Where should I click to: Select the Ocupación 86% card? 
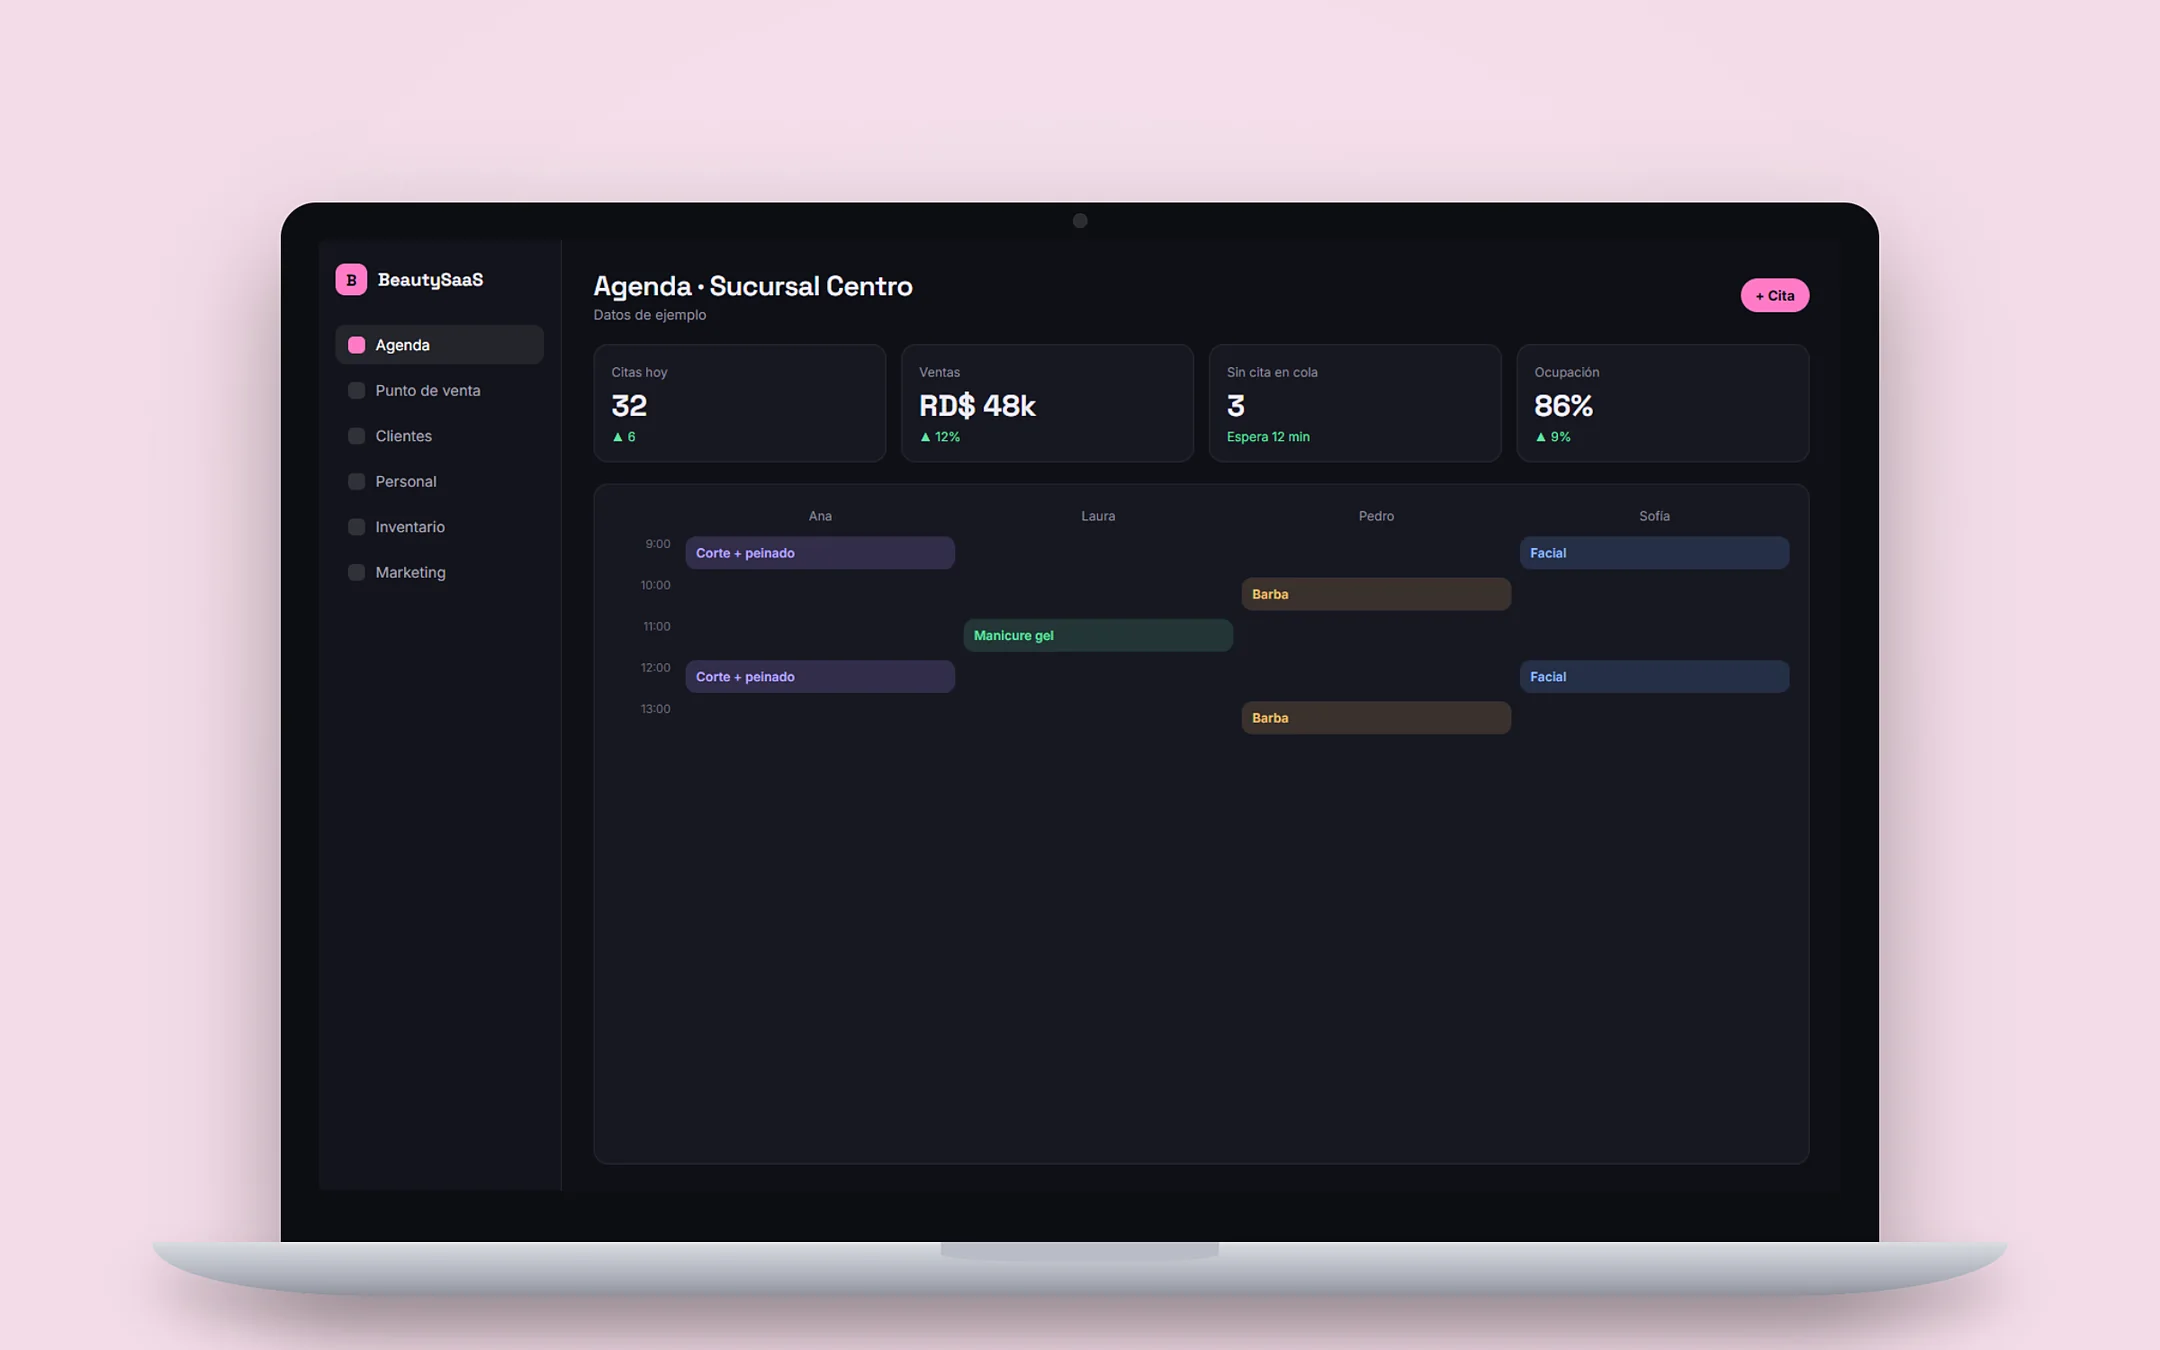(x=1662, y=403)
